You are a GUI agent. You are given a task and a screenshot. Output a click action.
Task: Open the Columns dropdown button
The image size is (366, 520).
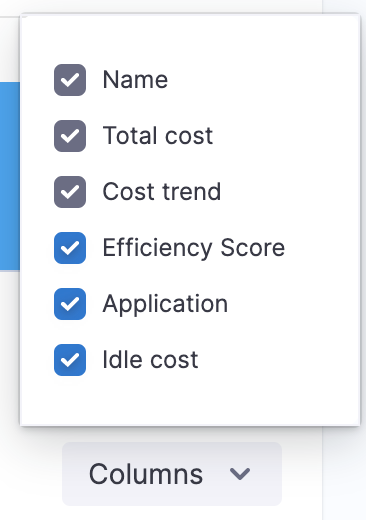tap(172, 474)
